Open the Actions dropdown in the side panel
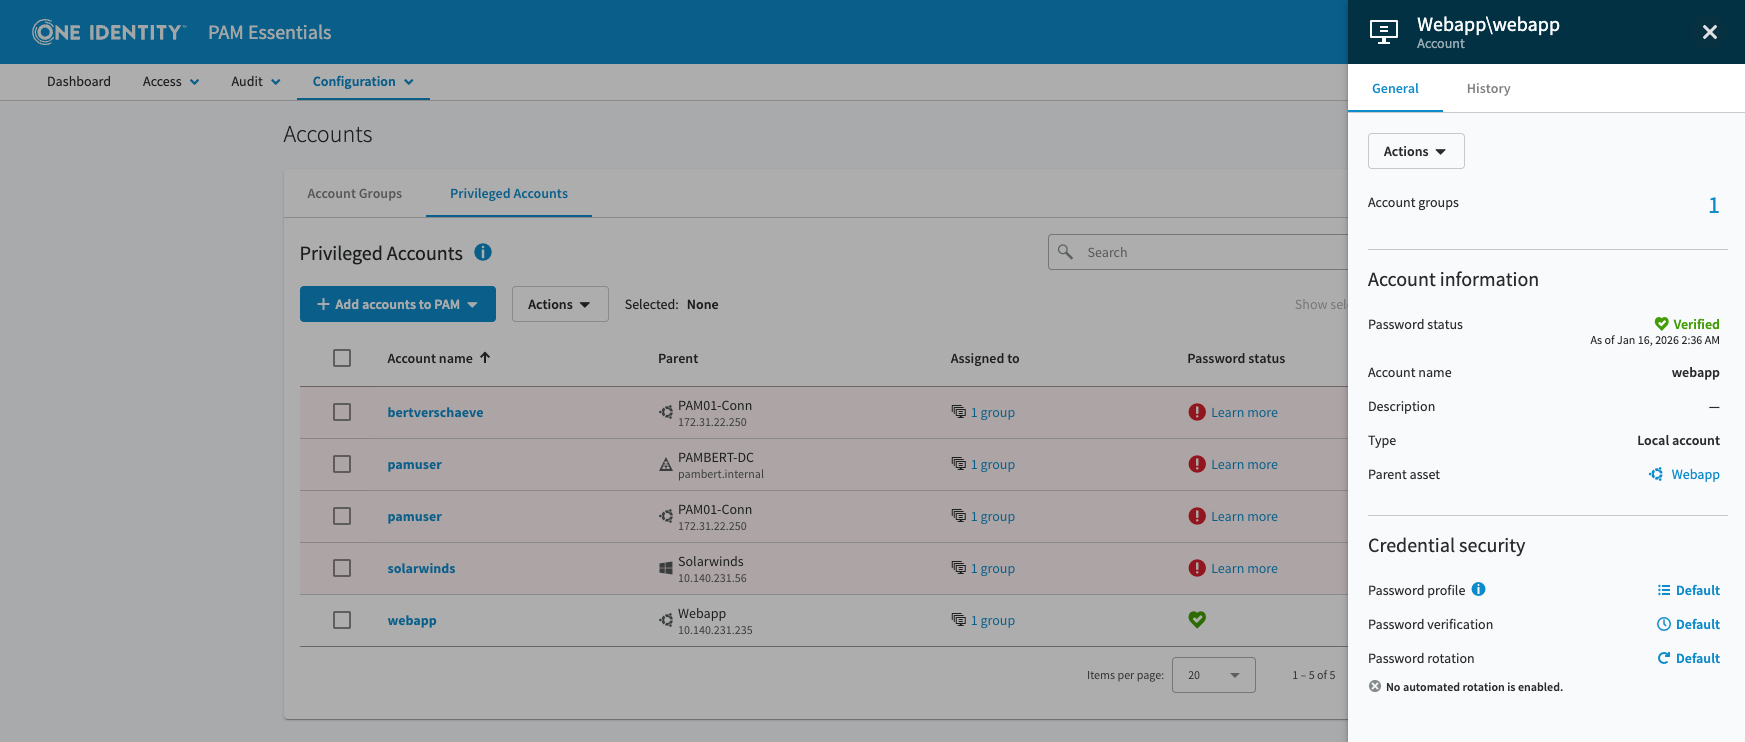The image size is (1745, 742). [1415, 151]
